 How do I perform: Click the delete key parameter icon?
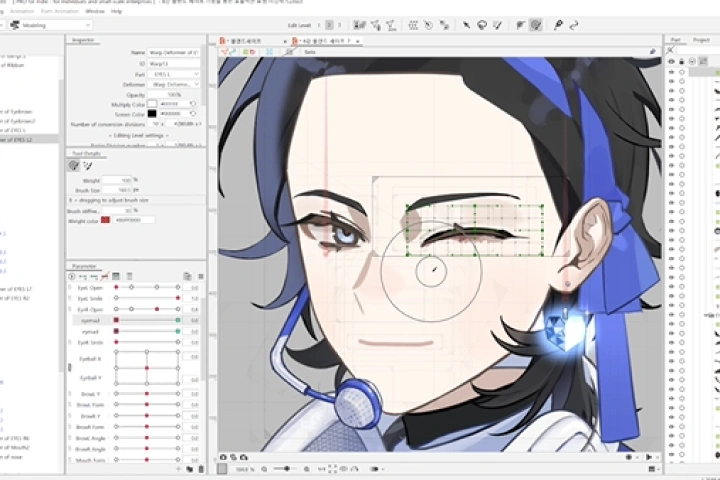click(105, 277)
